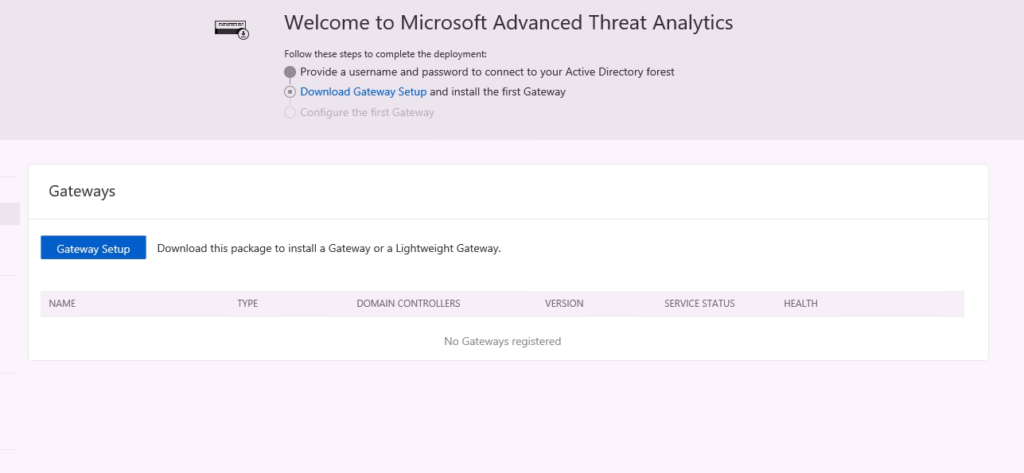The image size is (1024, 473).
Task: Click the Configure the first Gateway step text
Action: tap(367, 112)
